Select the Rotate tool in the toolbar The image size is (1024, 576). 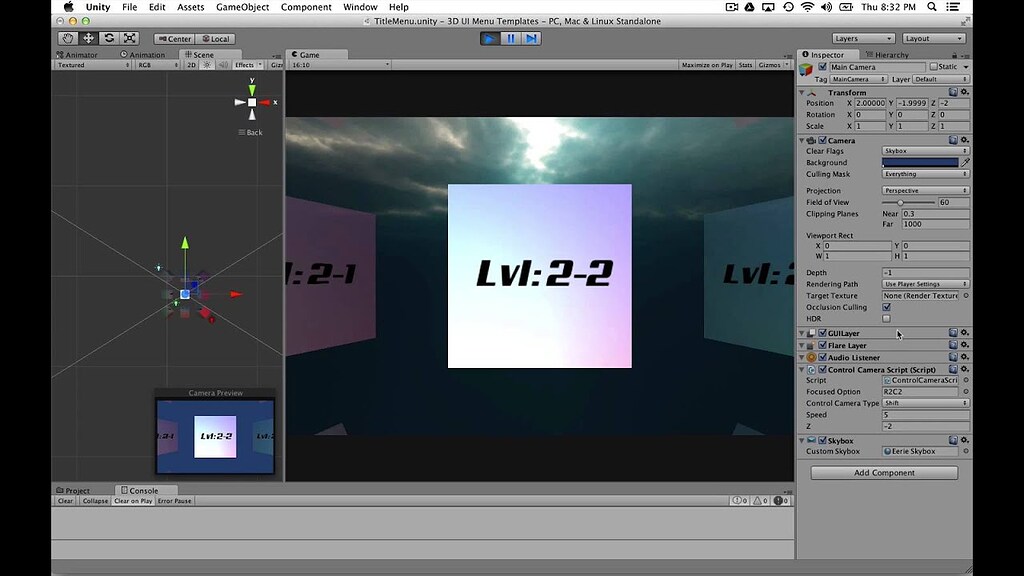[x=108, y=38]
